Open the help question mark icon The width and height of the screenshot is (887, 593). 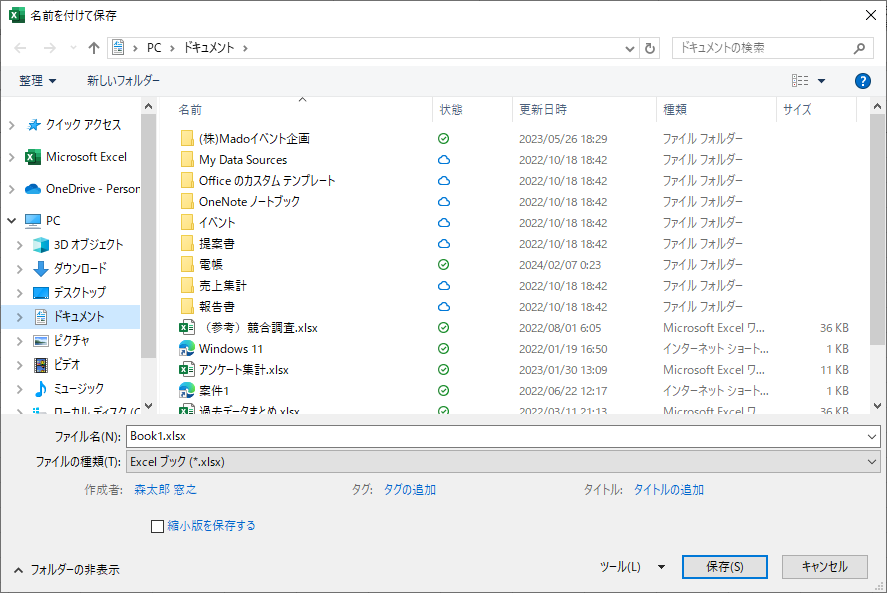pos(863,81)
